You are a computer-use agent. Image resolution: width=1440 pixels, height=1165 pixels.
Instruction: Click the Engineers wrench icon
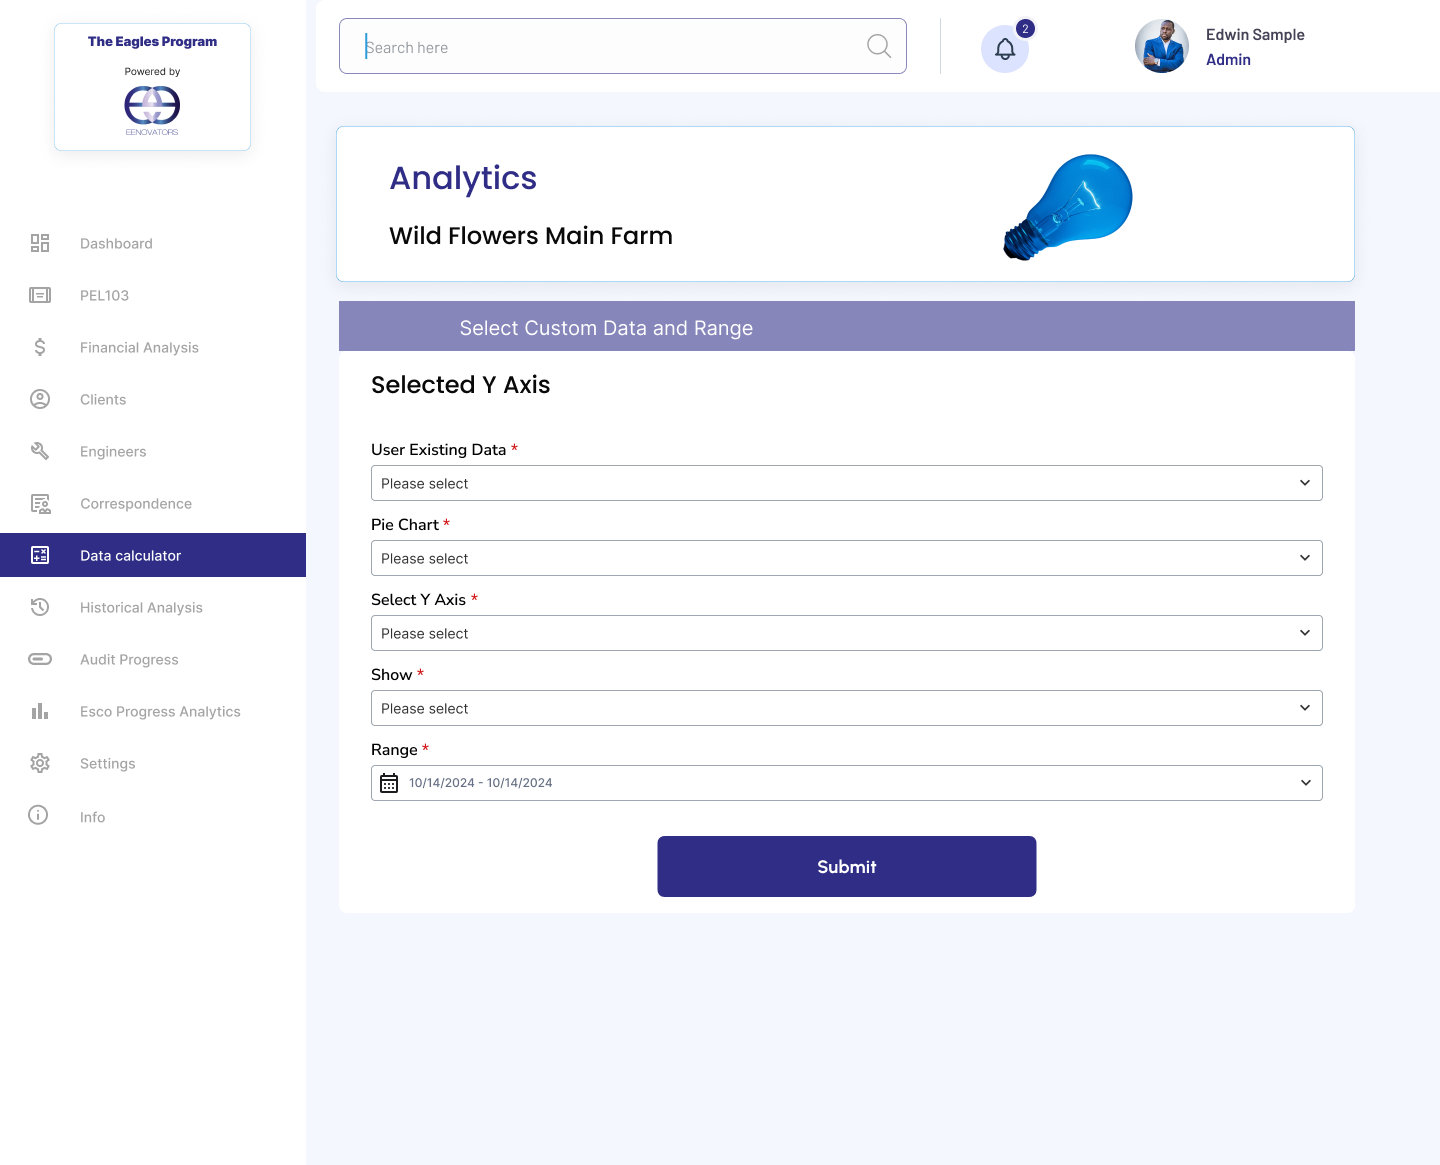pyautogui.click(x=40, y=451)
